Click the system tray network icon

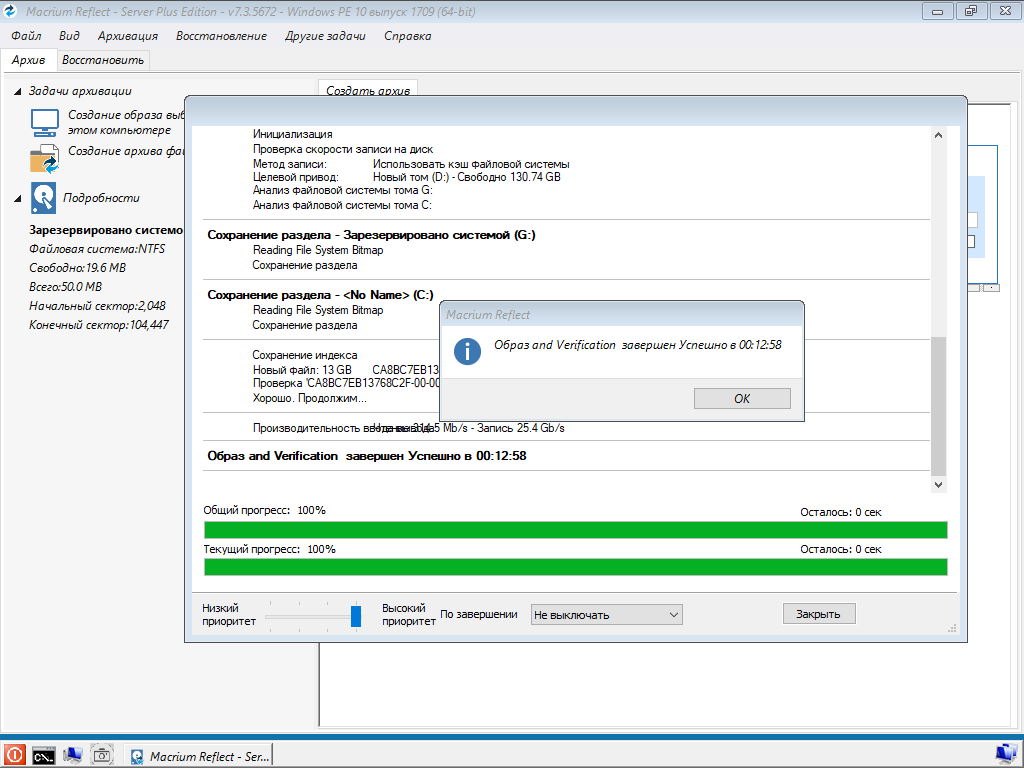[1005, 753]
